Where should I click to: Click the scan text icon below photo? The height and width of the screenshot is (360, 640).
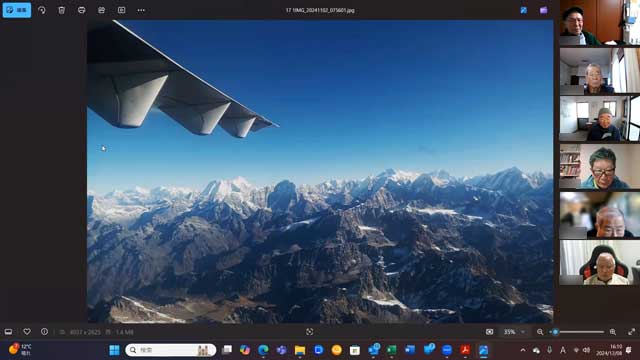[309, 332]
